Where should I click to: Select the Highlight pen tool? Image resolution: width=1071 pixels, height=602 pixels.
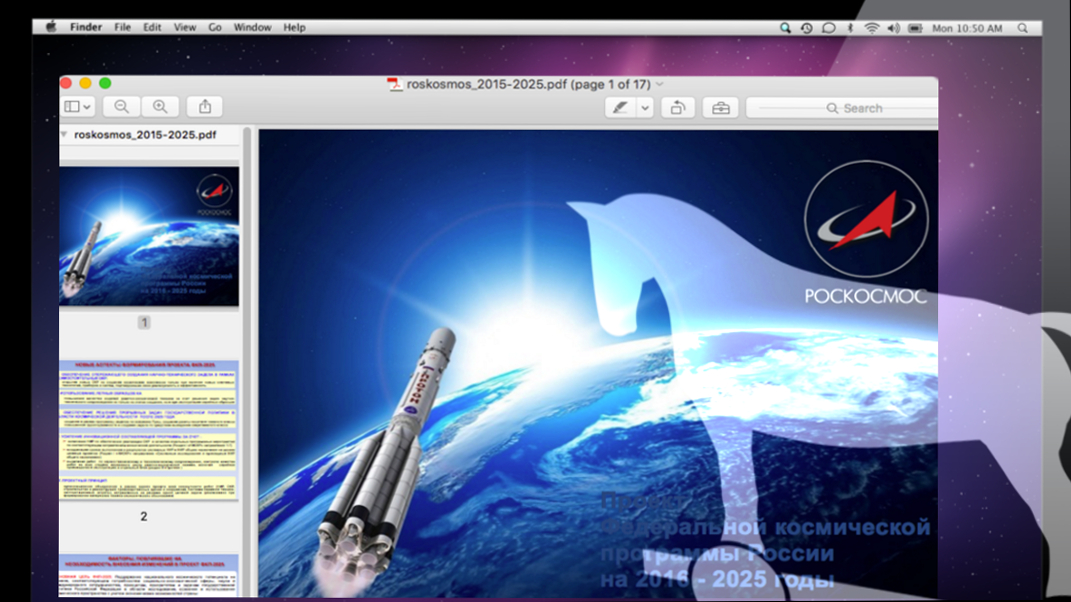pyautogui.click(x=620, y=108)
